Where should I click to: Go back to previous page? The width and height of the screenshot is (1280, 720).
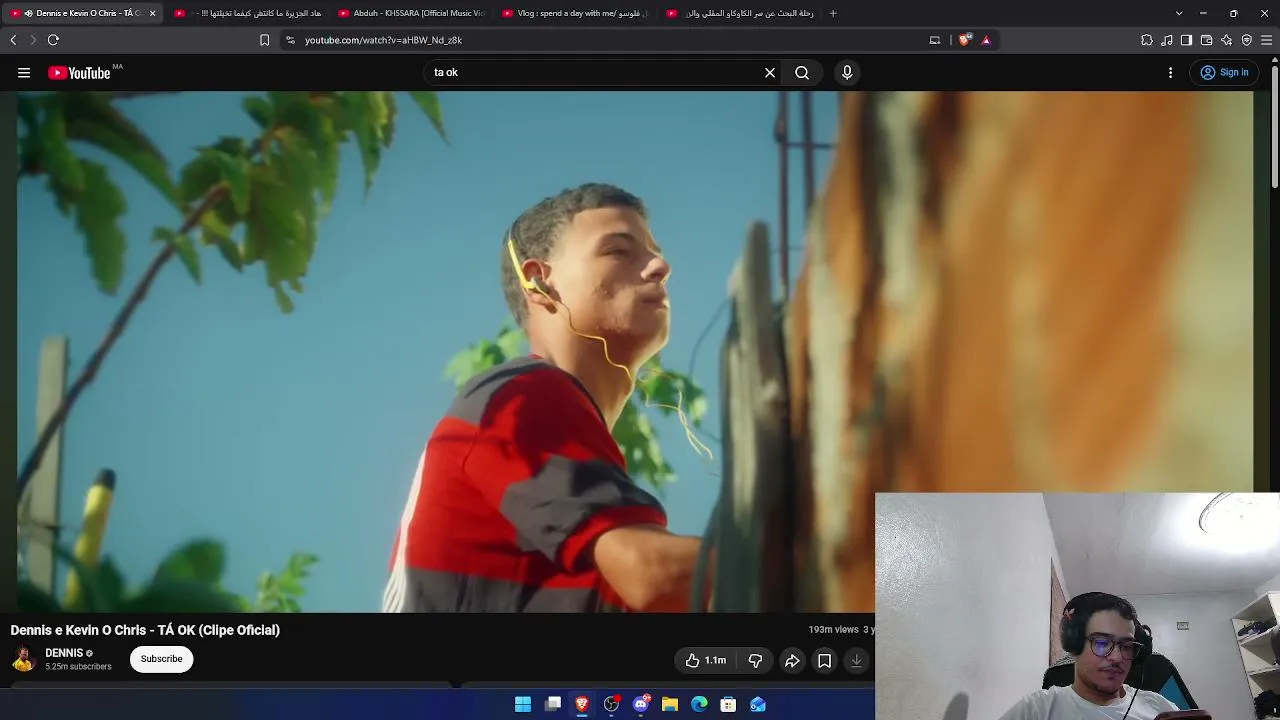(x=13, y=40)
